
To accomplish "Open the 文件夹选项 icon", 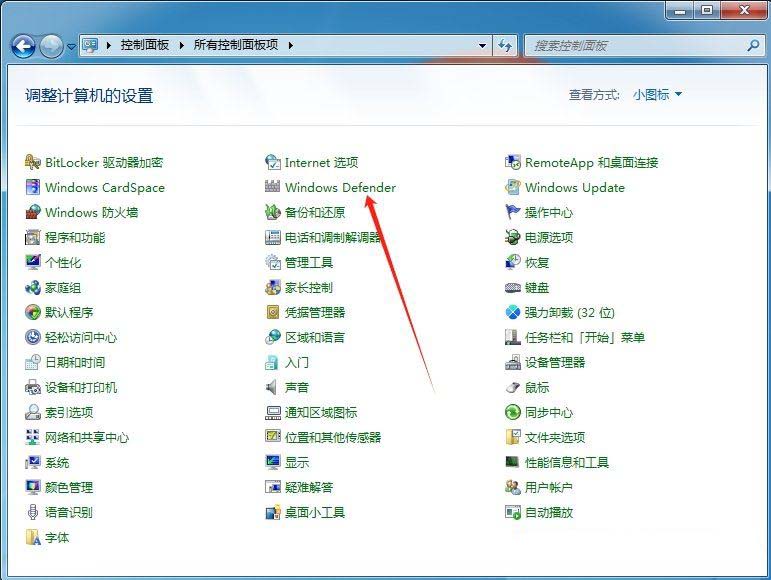I will pyautogui.click(x=513, y=437).
